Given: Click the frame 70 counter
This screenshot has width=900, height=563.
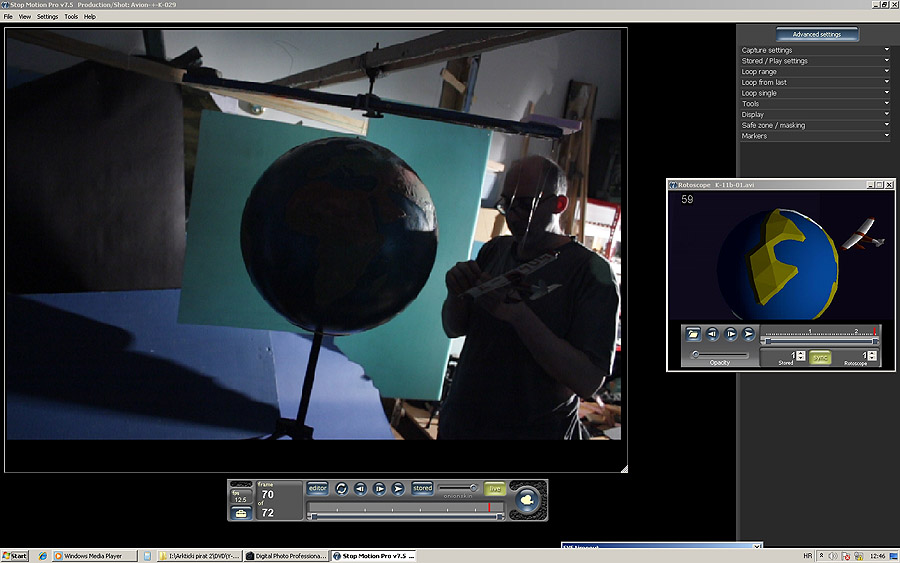Looking at the screenshot, I should click(x=267, y=494).
